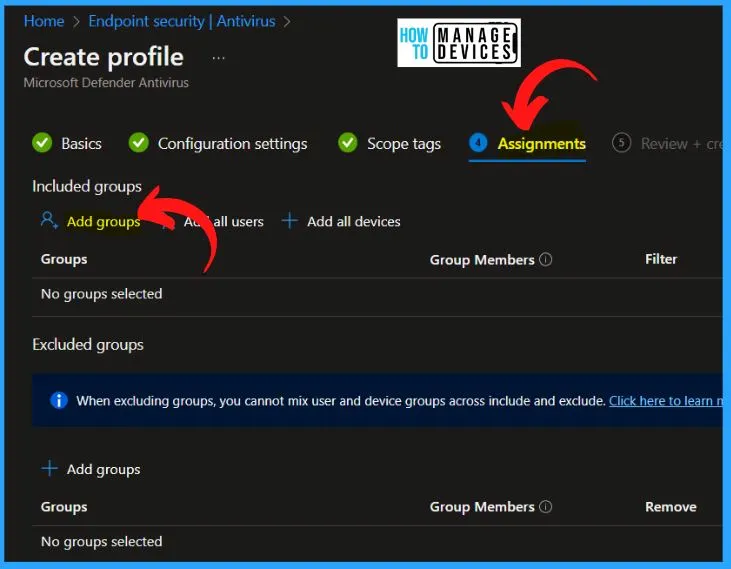Open 'Click here to learn' link
The height and width of the screenshot is (569, 731).
click(666, 401)
